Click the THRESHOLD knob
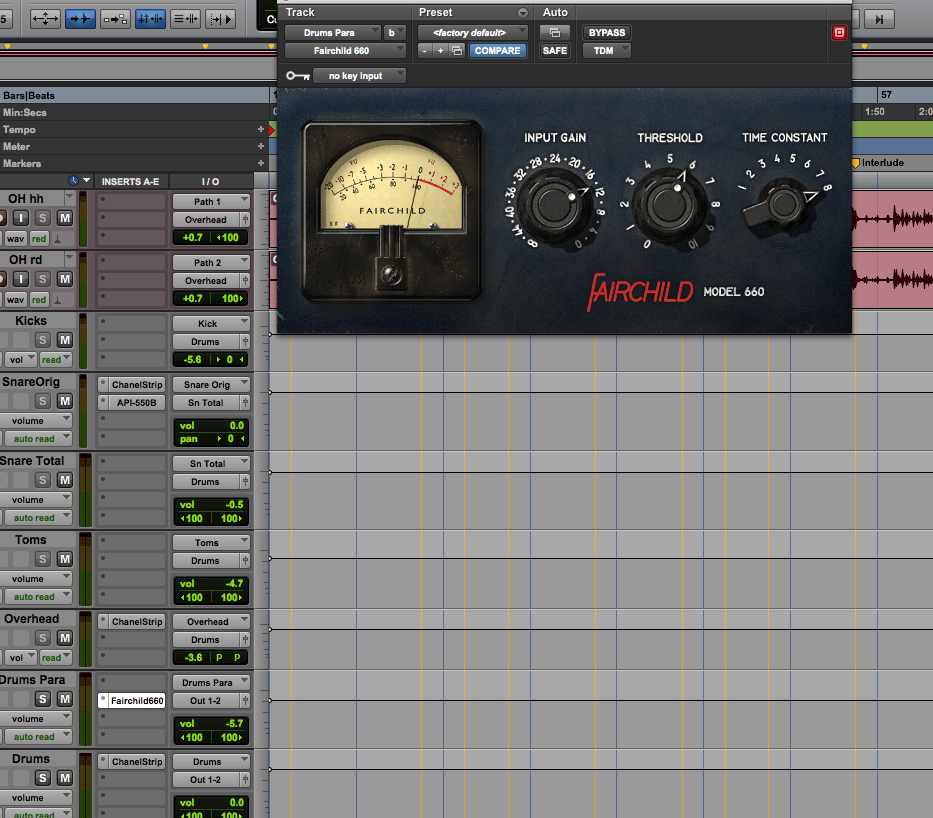The width and height of the screenshot is (933, 818). pos(670,204)
